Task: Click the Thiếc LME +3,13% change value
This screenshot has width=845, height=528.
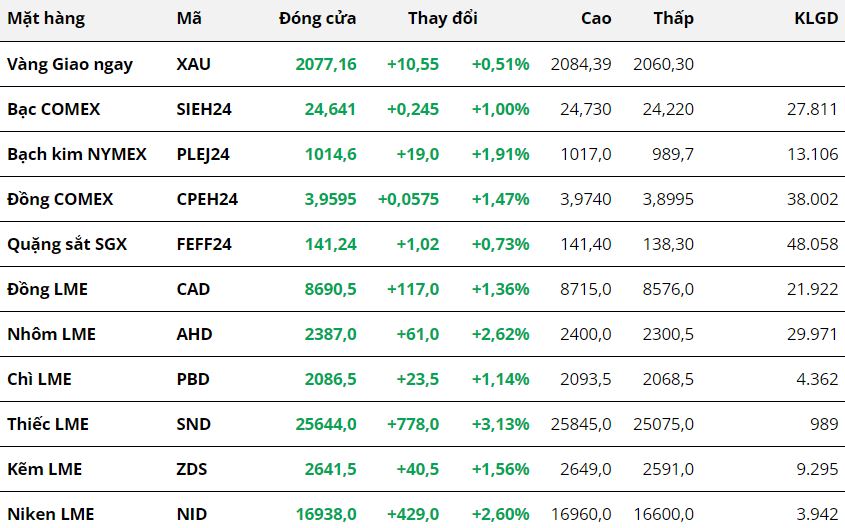Action: point(500,424)
